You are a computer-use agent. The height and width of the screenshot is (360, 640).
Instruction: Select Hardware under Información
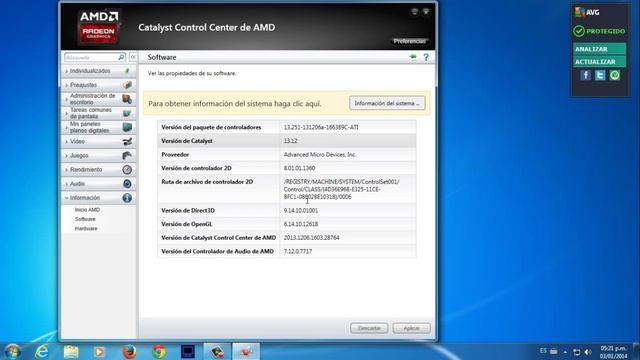point(86,229)
